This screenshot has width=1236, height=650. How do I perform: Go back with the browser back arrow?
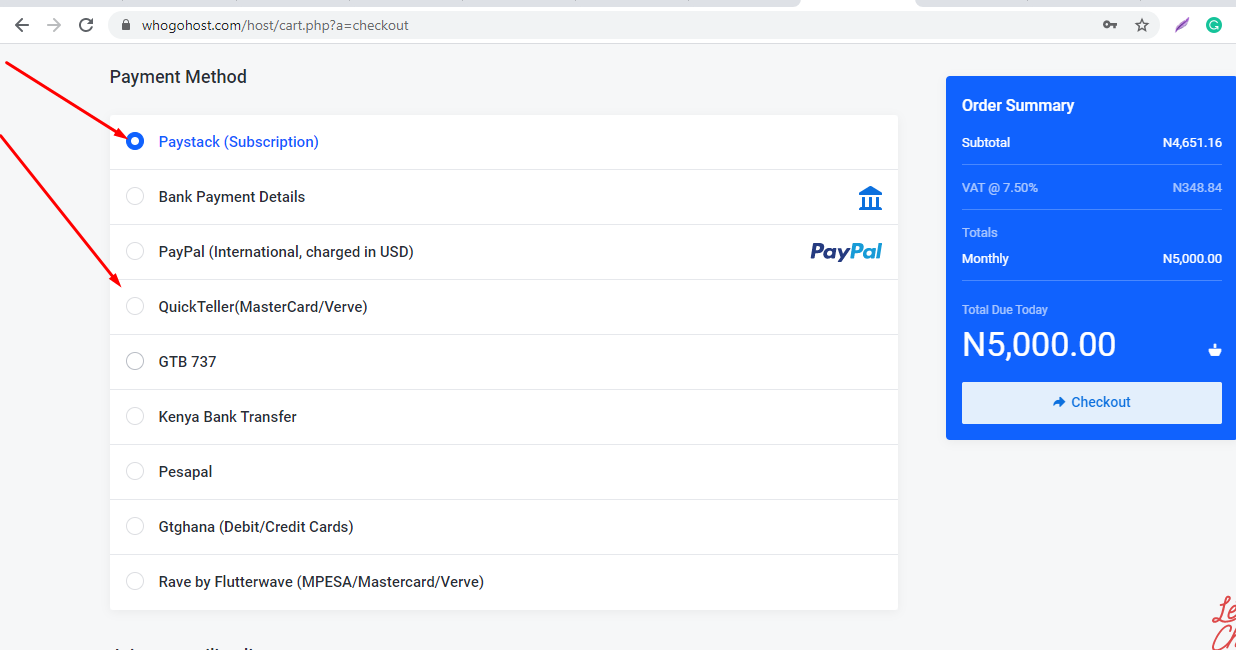coord(22,25)
